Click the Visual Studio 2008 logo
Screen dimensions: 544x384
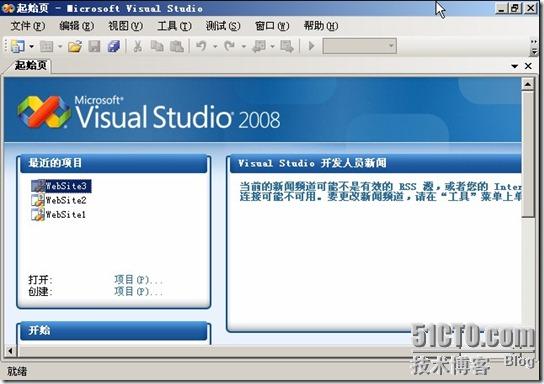pos(149,113)
